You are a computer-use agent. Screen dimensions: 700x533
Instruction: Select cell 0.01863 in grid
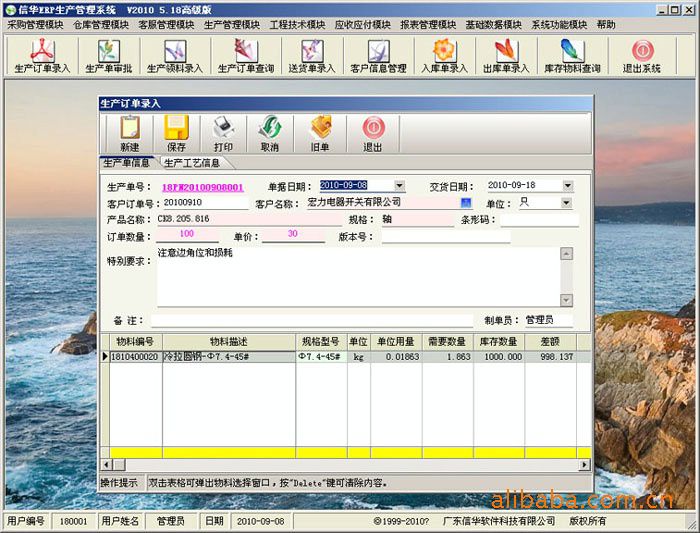point(396,357)
